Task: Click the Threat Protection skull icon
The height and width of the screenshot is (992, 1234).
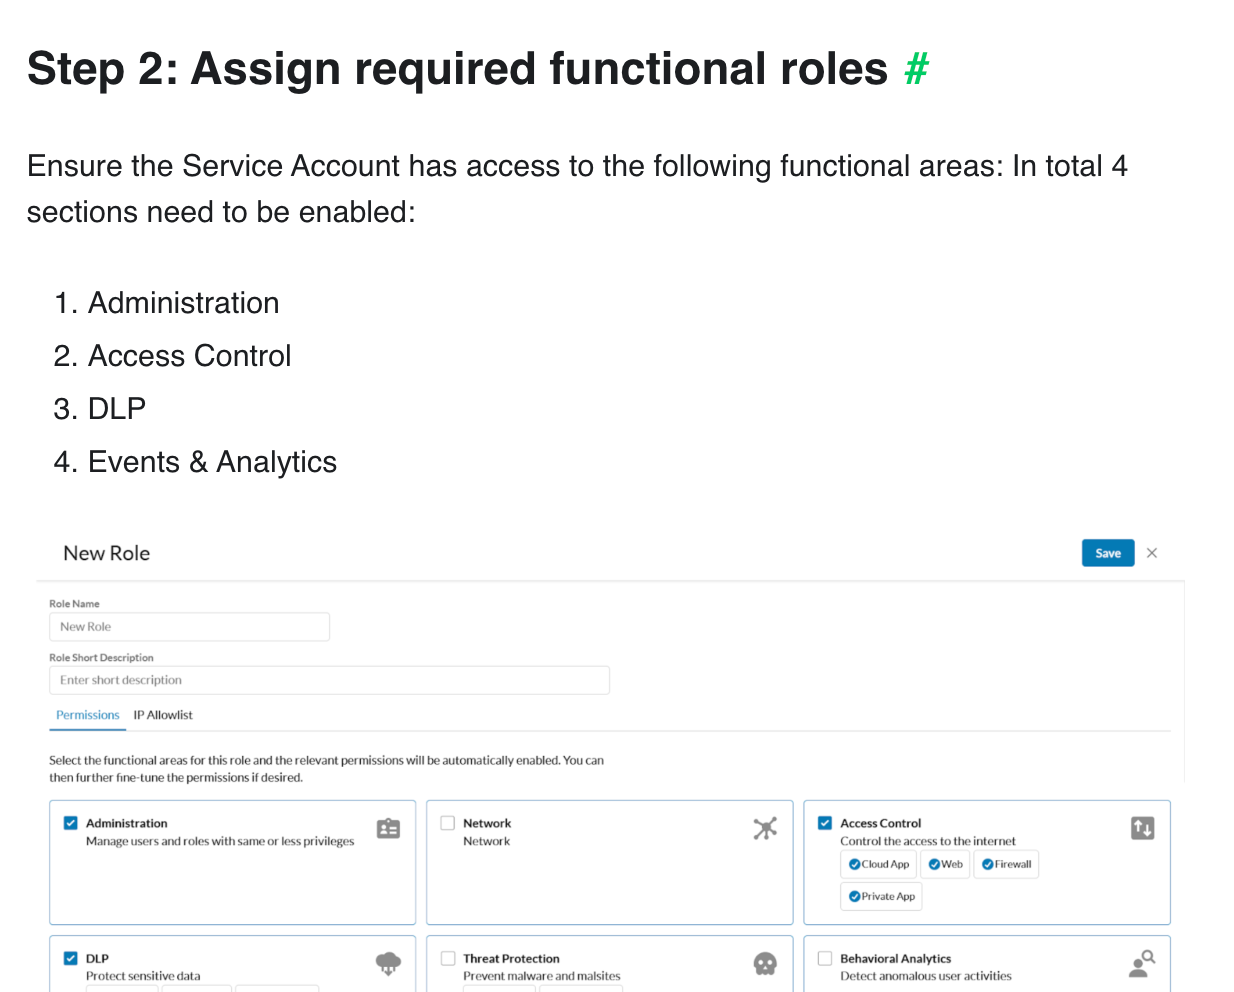Action: (765, 963)
